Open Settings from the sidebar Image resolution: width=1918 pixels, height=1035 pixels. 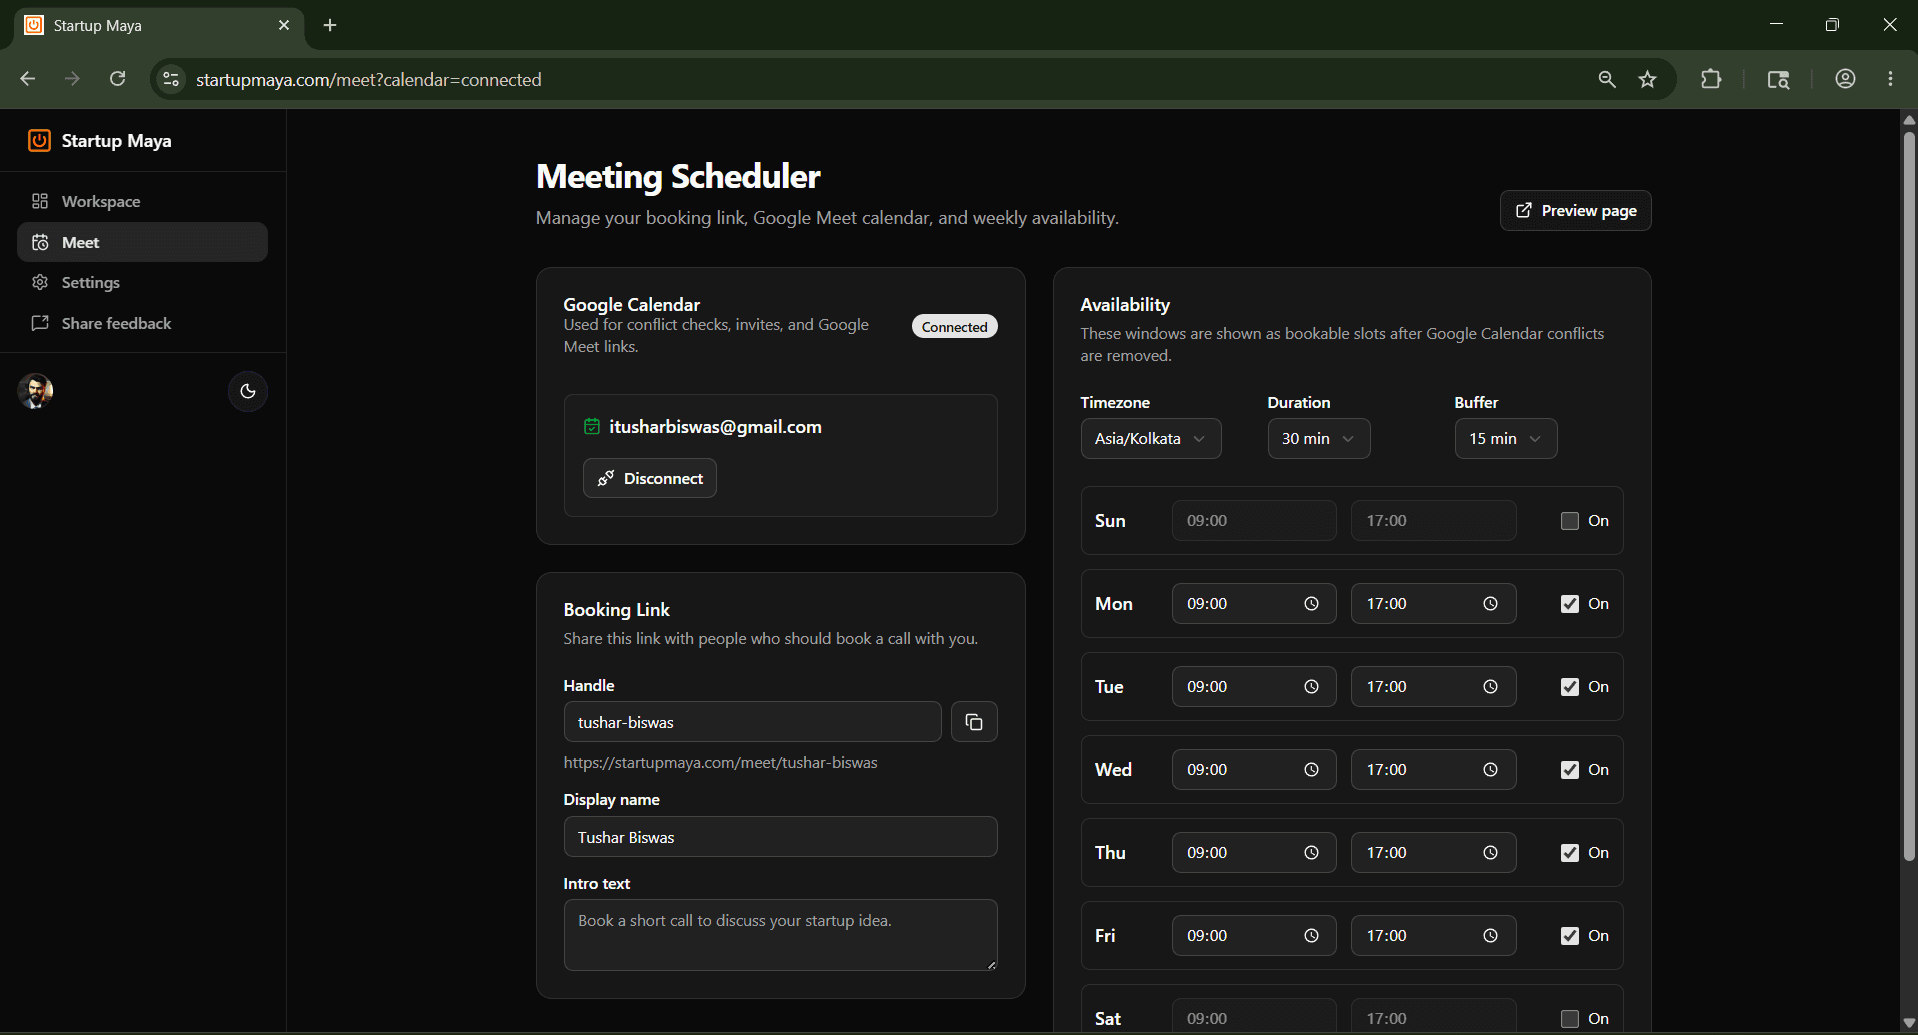142,283
